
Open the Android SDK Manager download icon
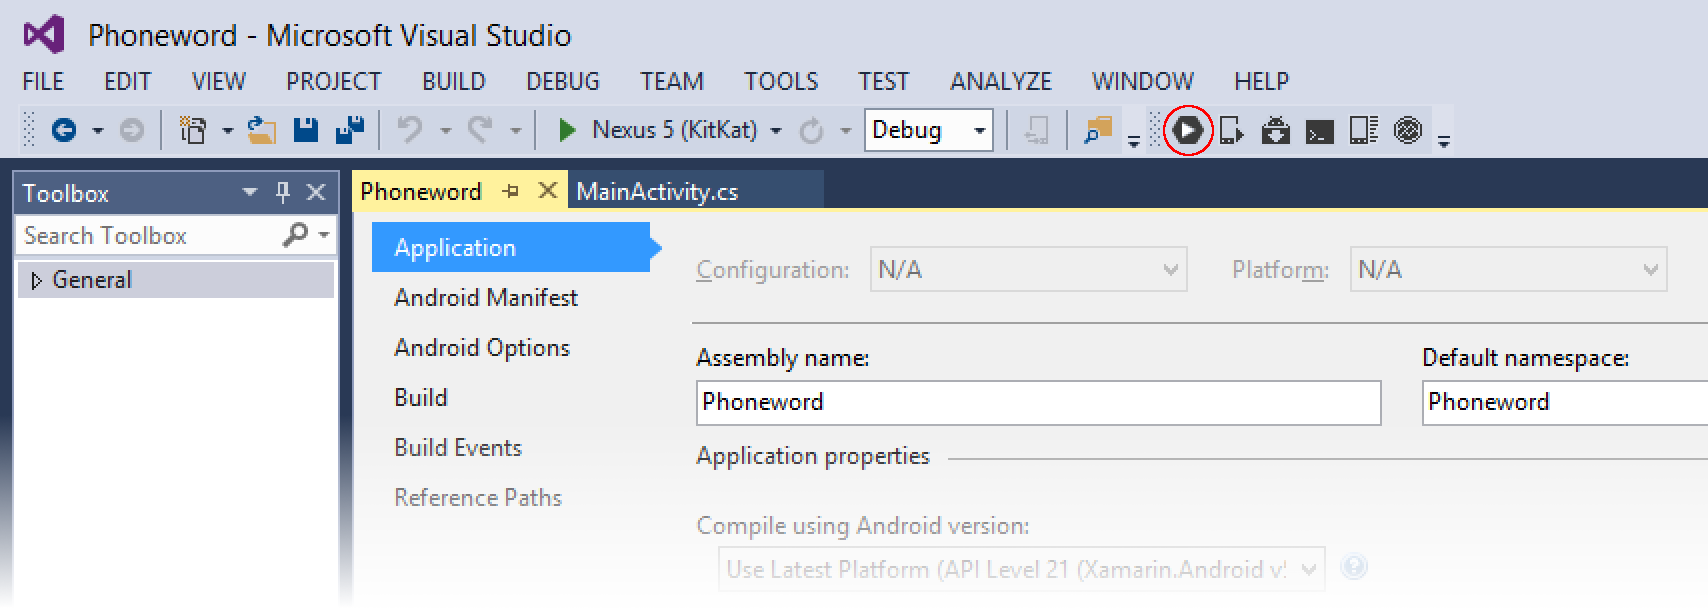click(x=1275, y=131)
